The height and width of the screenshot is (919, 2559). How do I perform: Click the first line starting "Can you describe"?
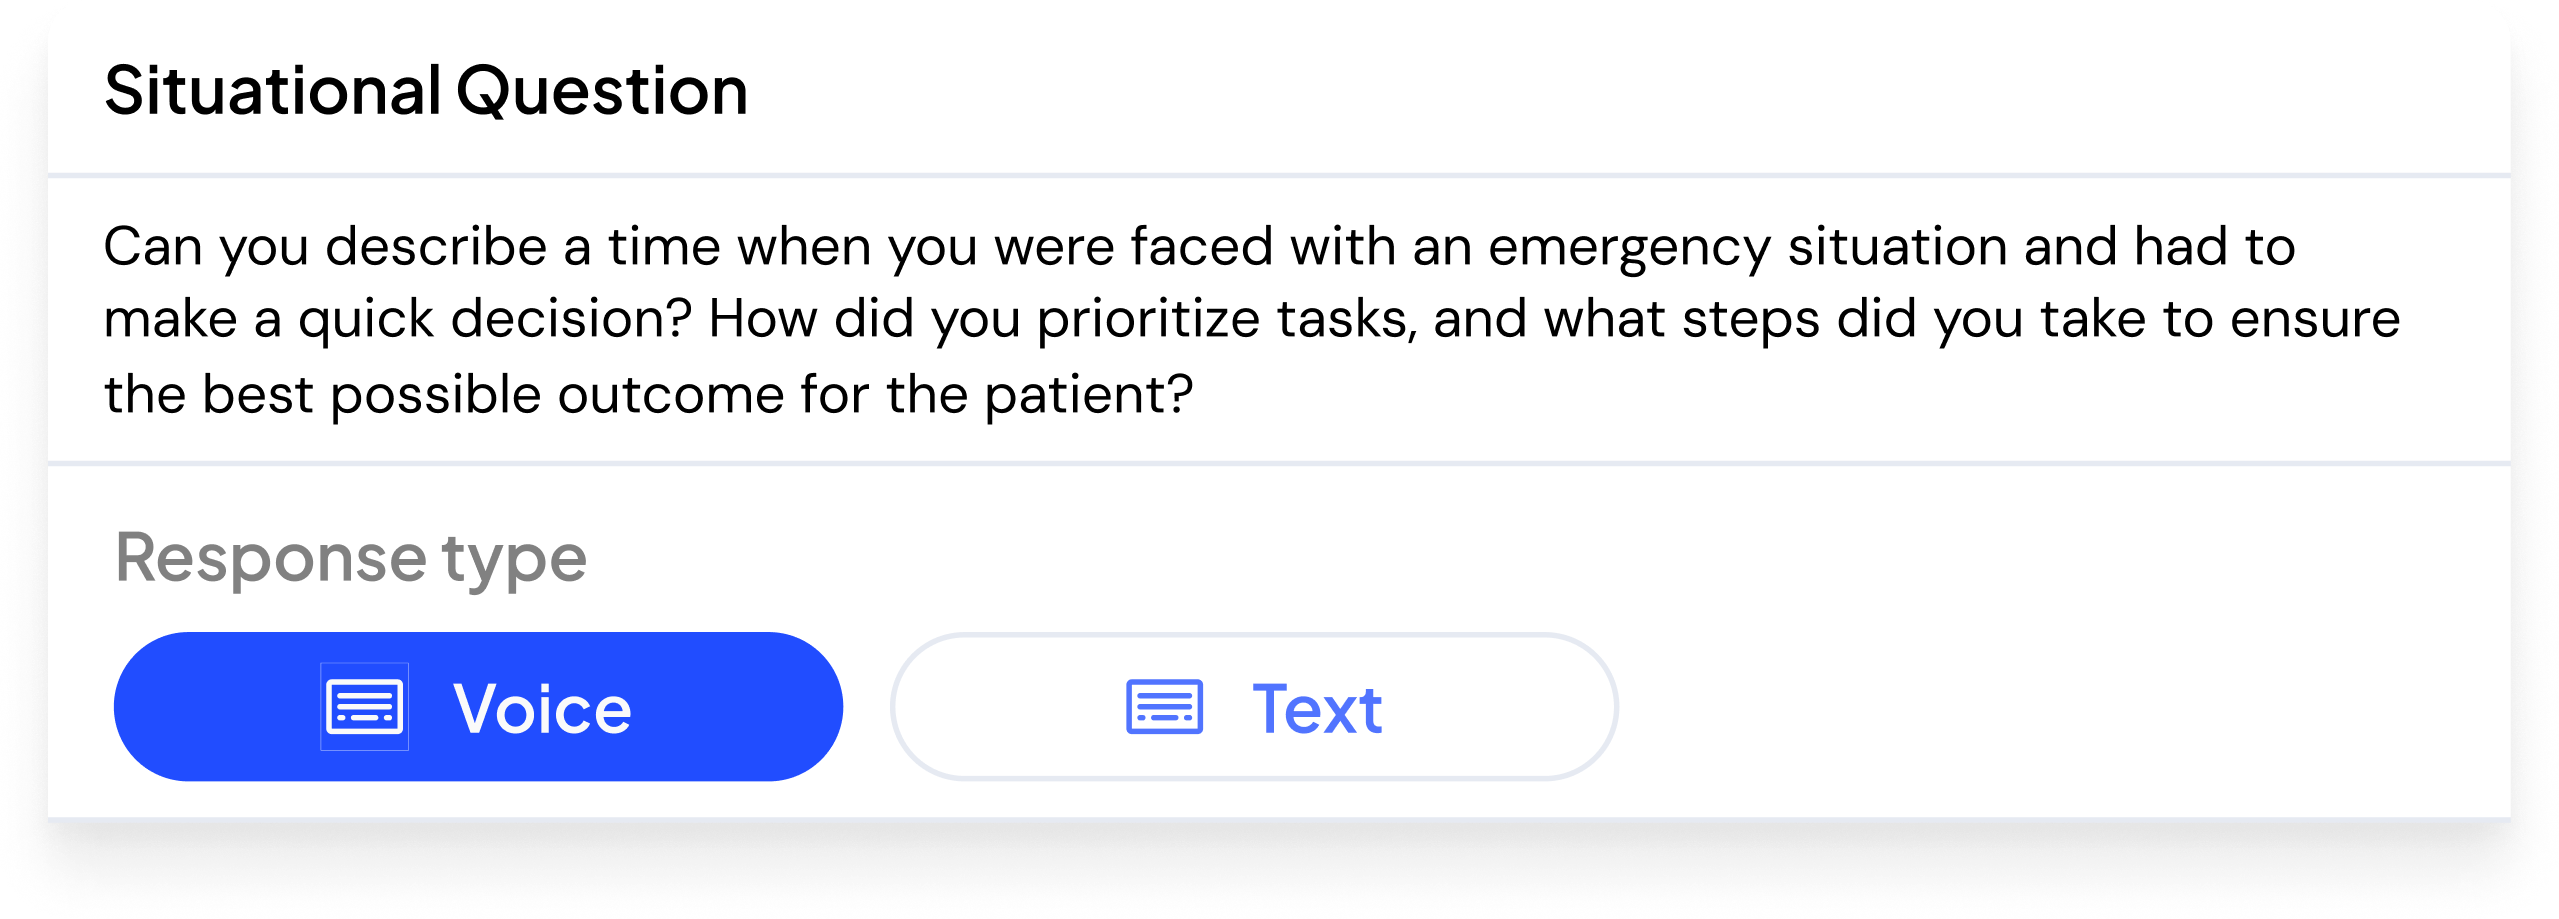[1199, 247]
